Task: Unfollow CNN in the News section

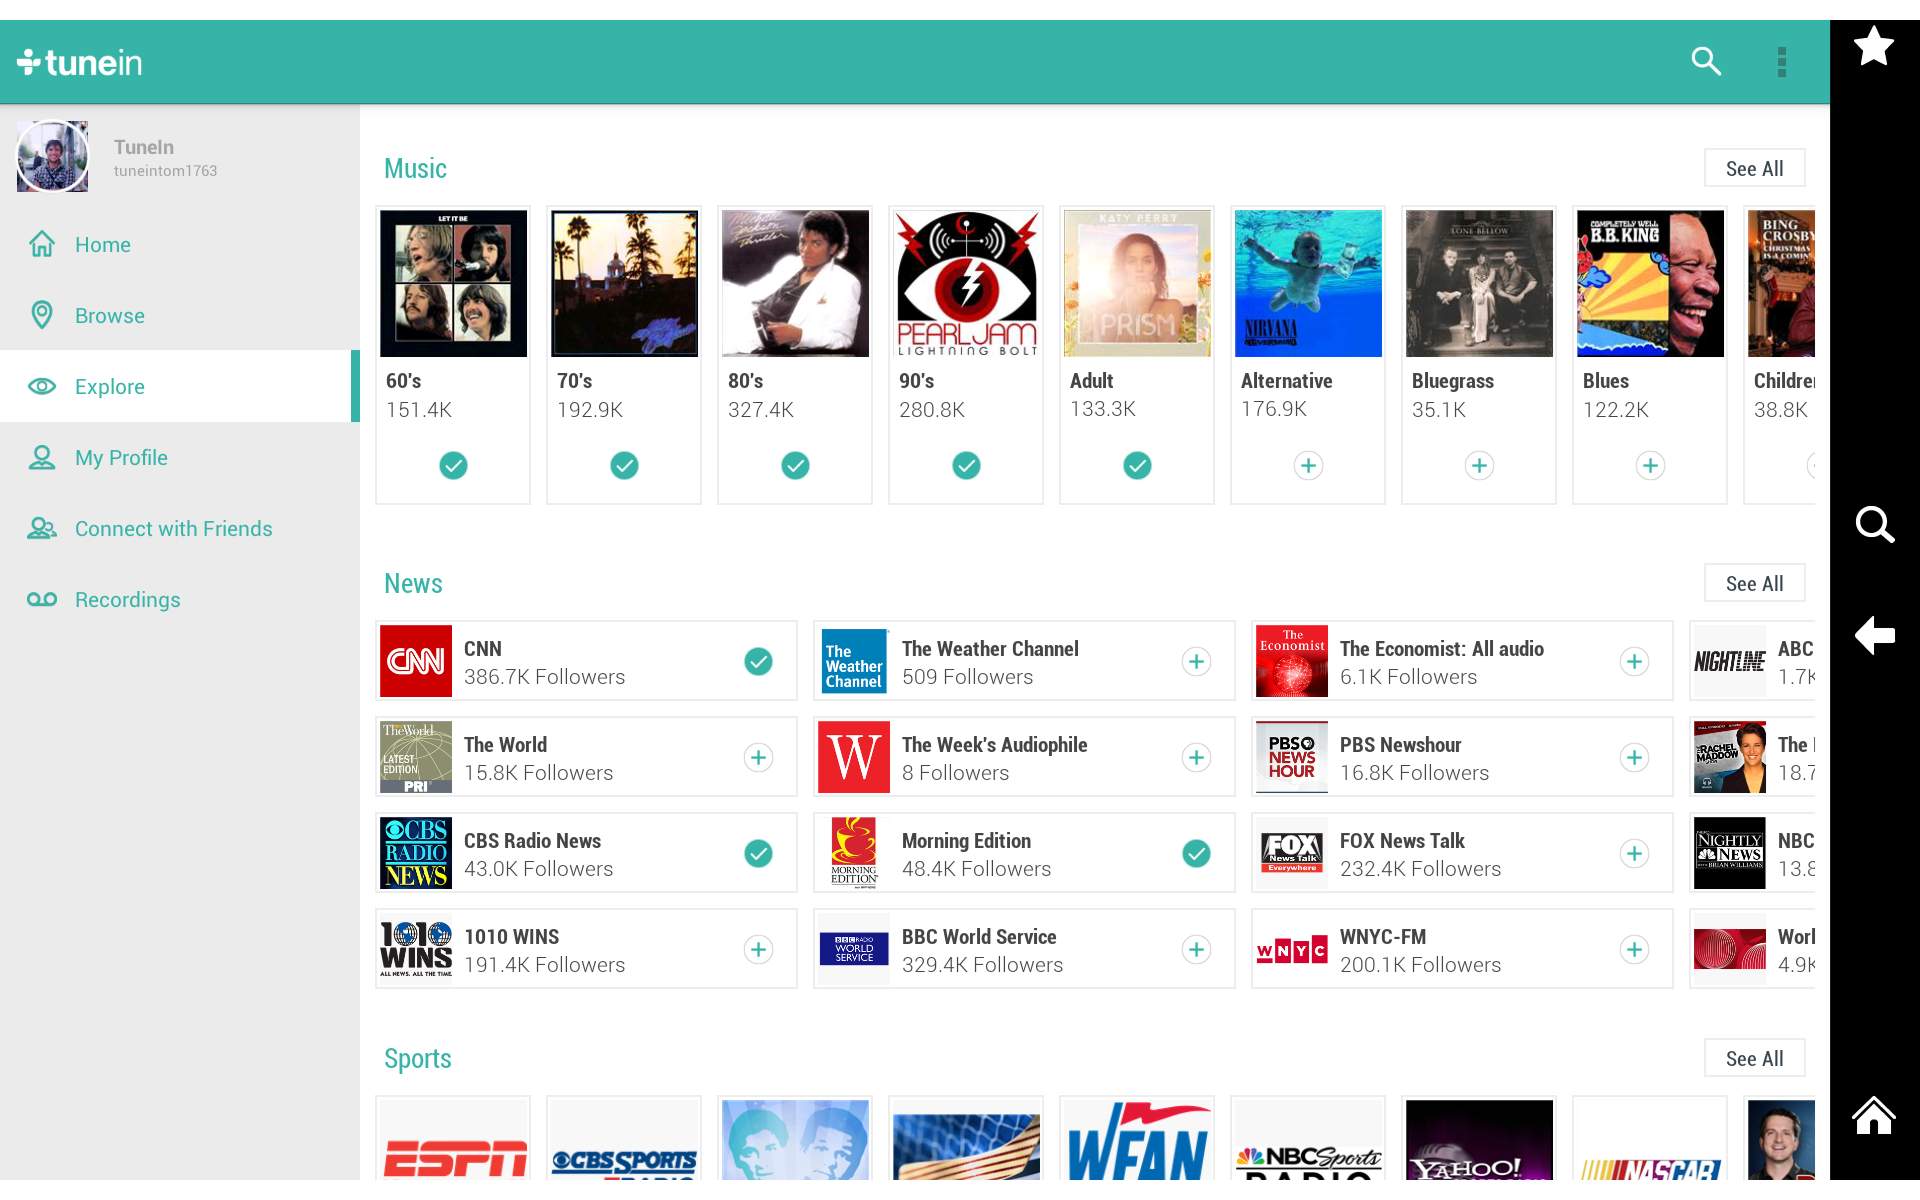Action: pyautogui.click(x=759, y=661)
